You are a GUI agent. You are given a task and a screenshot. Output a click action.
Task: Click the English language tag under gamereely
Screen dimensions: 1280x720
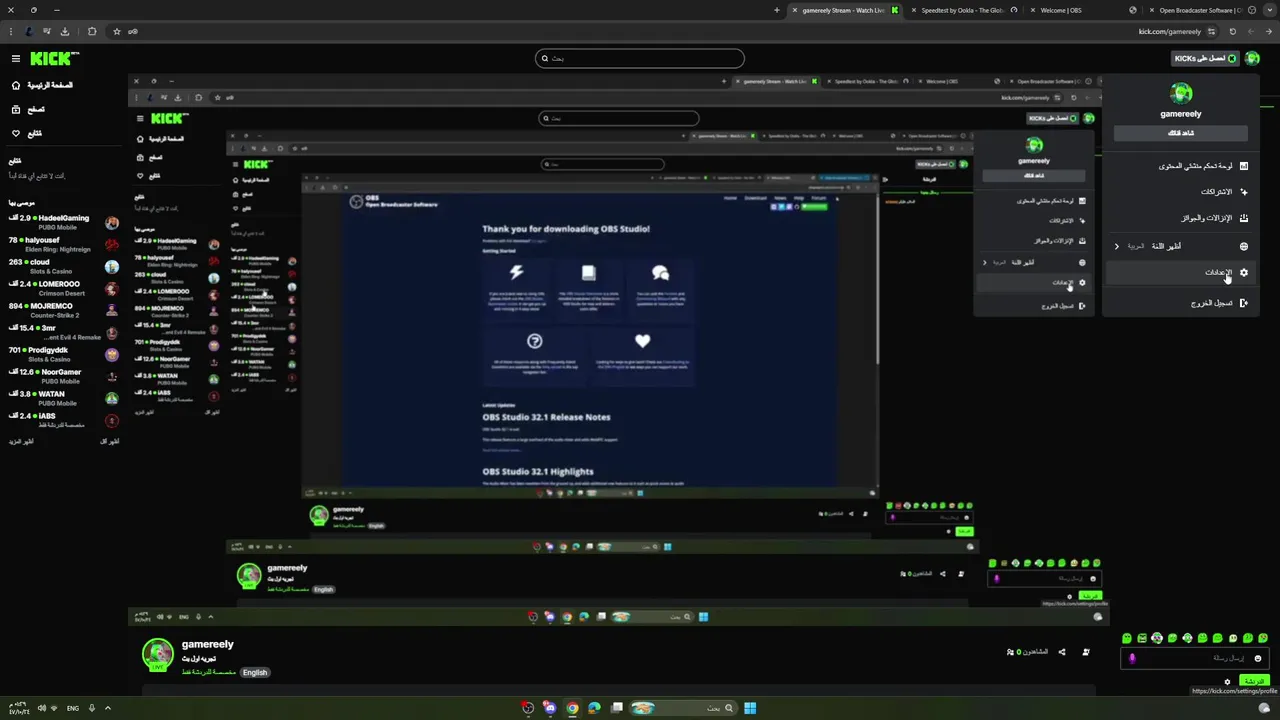[255, 672]
